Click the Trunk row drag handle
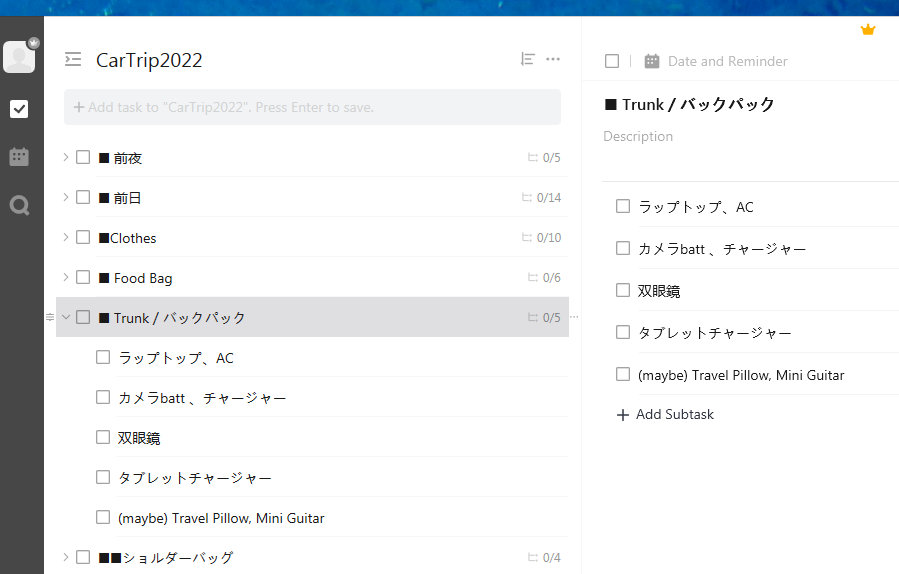The width and height of the screenshot is (899, 574). 50,317
